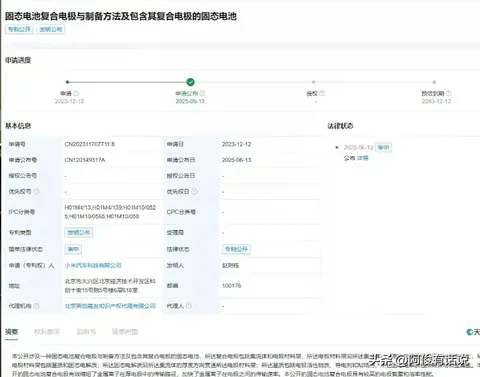The height and width of the screenshot is (377, 480).
Task: Click the 预估到期 dot at timeline end
Action: click(434, 82)
